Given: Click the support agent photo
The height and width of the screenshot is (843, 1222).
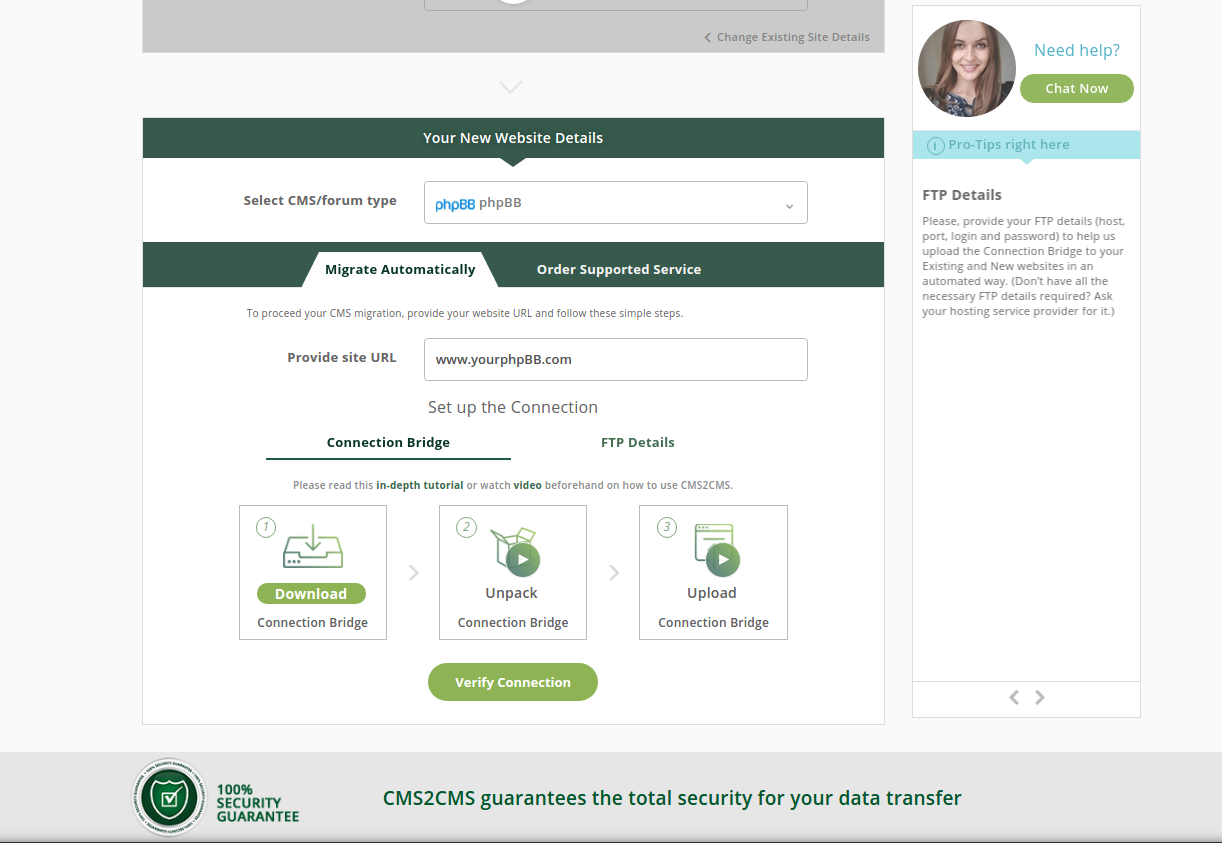Looking at the screenshot, I should tap(967, 68).
